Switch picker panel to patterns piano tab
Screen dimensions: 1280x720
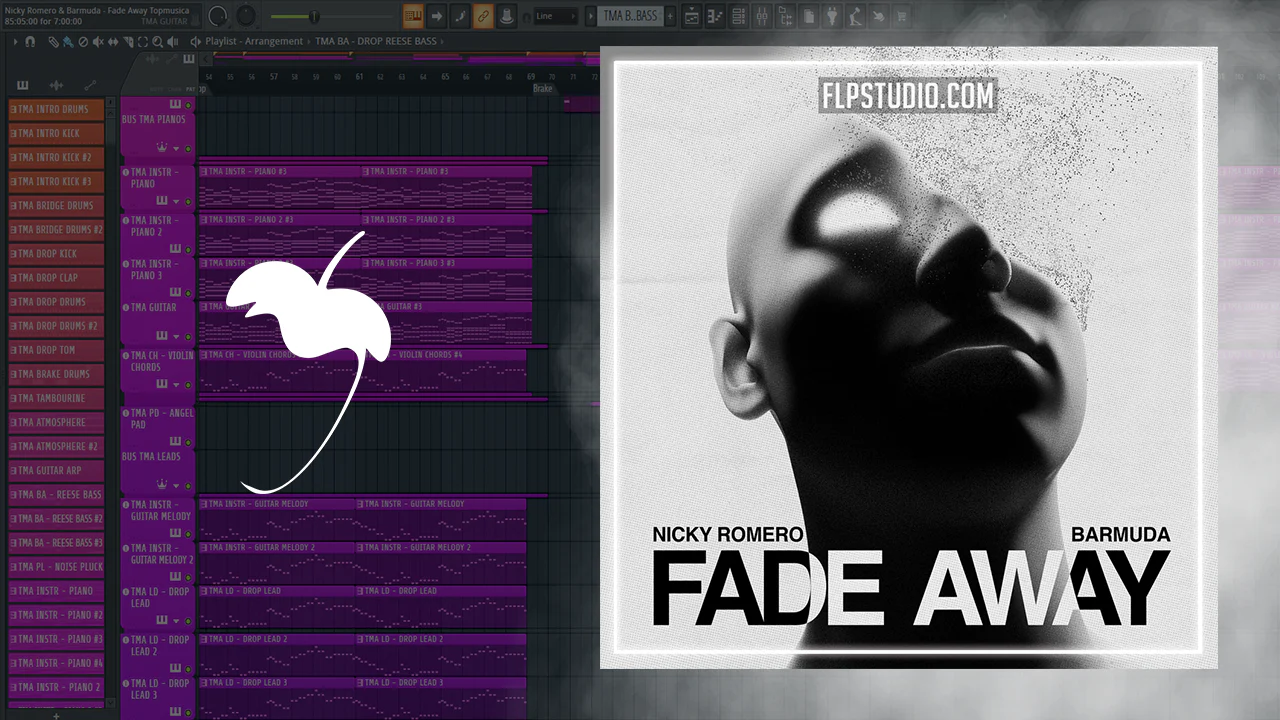pos(23,85)
